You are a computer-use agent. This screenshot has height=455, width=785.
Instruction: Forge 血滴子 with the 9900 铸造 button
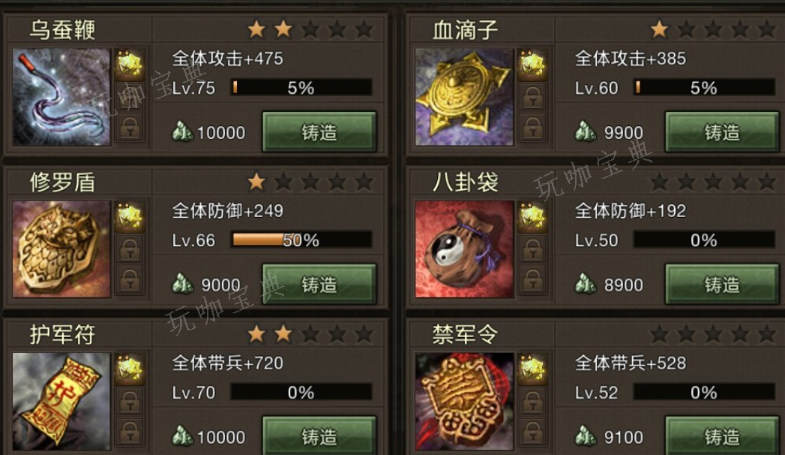[x=722, y=132]
